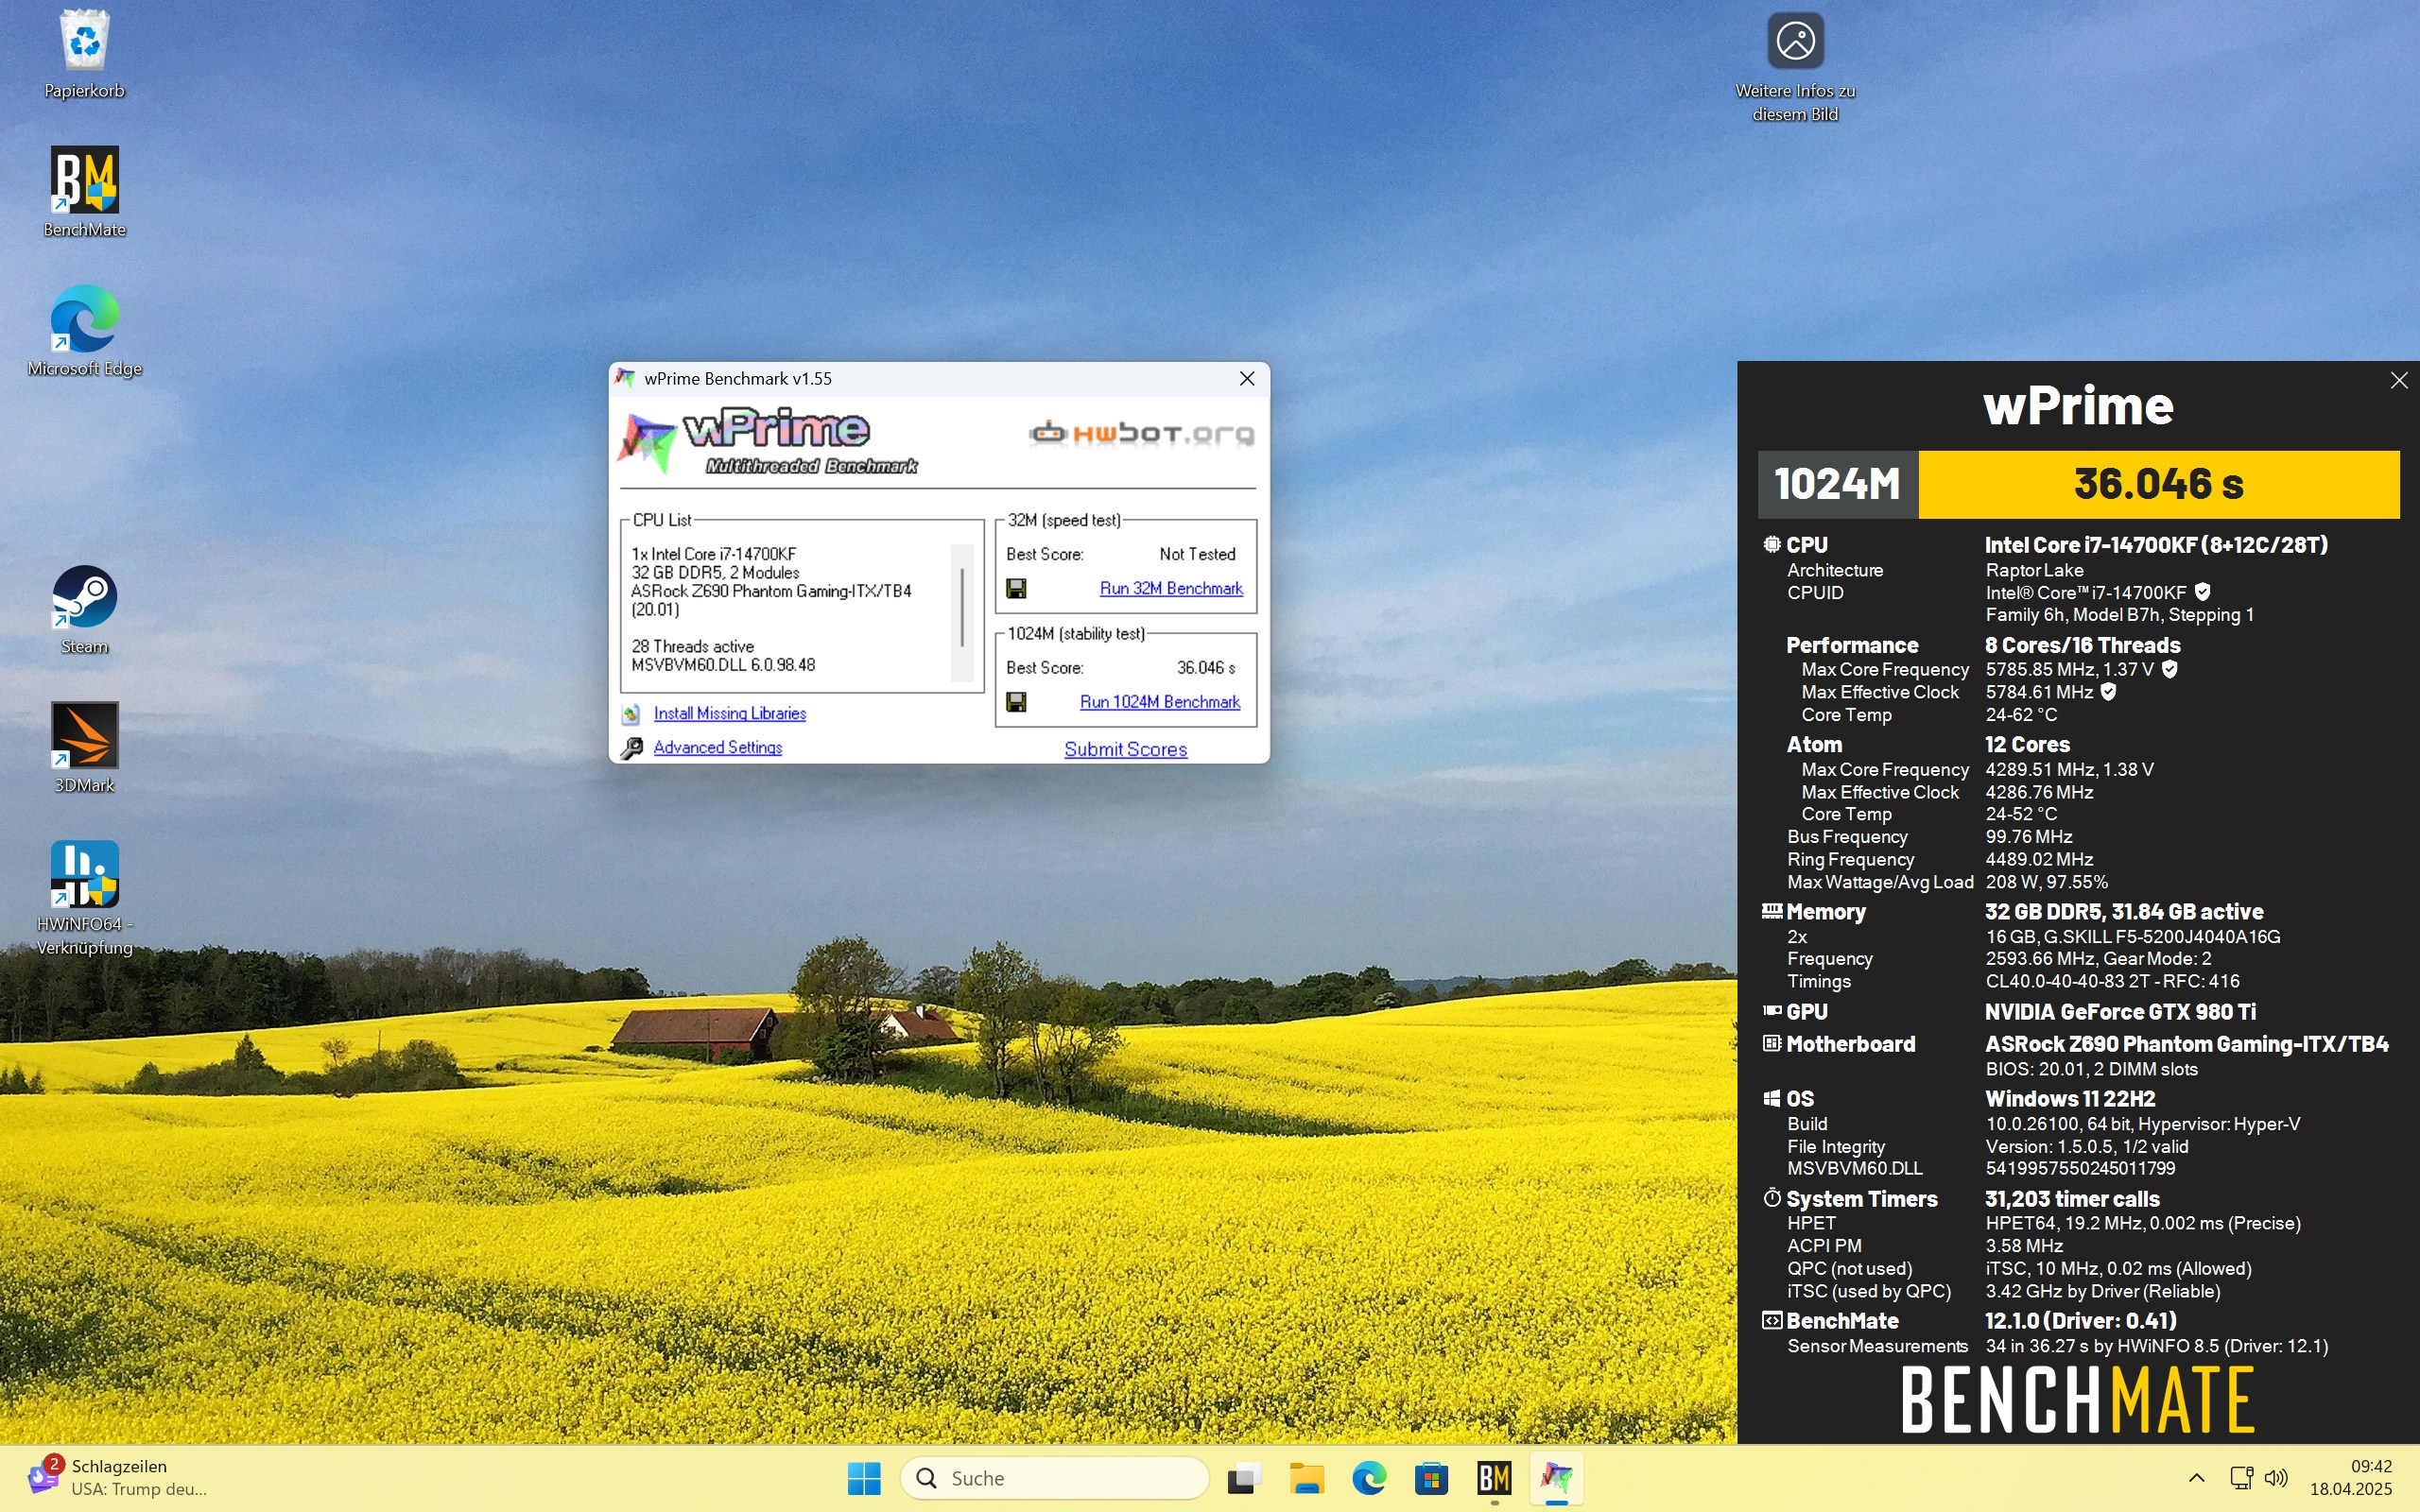2420x1512 pixels.
Task: Open the Advanced Settings link
Action: point(718,748)
